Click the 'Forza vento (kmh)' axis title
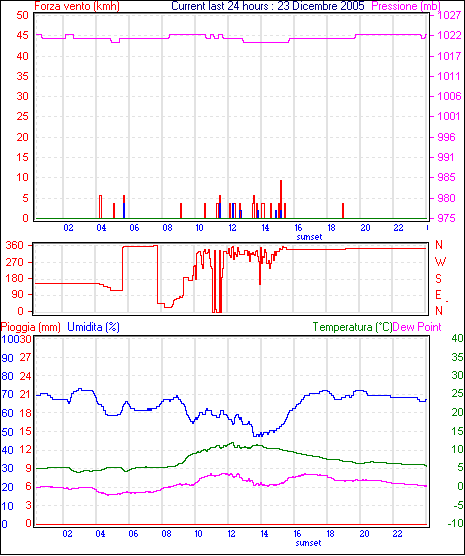Image resolution: width=465 pixels, height=556 pixels. [77, 6]
